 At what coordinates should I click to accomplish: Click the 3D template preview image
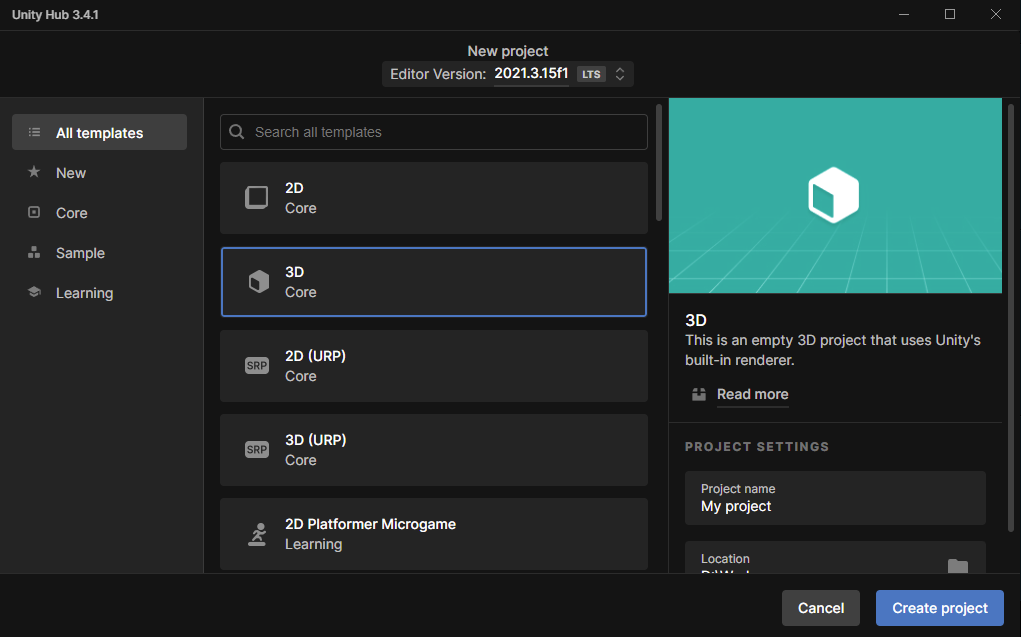click(835, 195)
